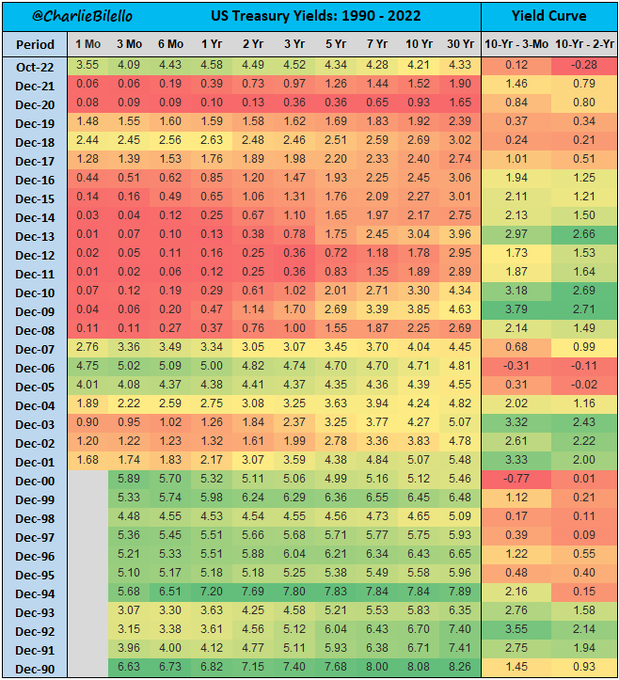This screenshot has height=680, width=619.
Task: Select the 10-Yr - 3-Mo column header
Action: pyautogui.click(x=516, y=46)
